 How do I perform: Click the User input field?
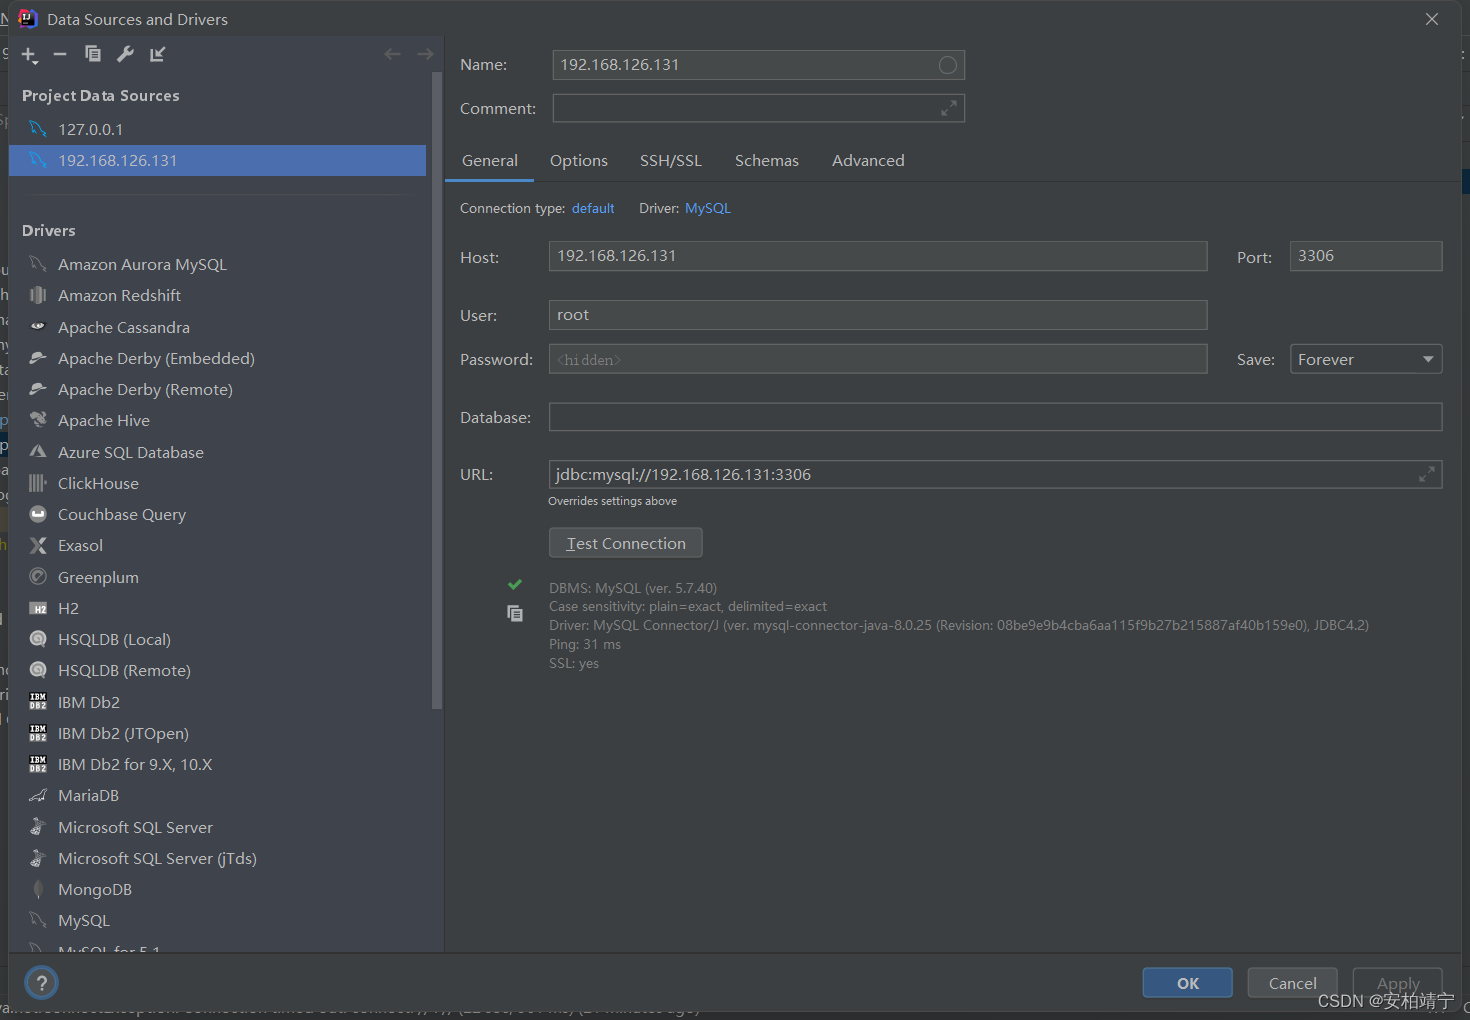point(878,315)
